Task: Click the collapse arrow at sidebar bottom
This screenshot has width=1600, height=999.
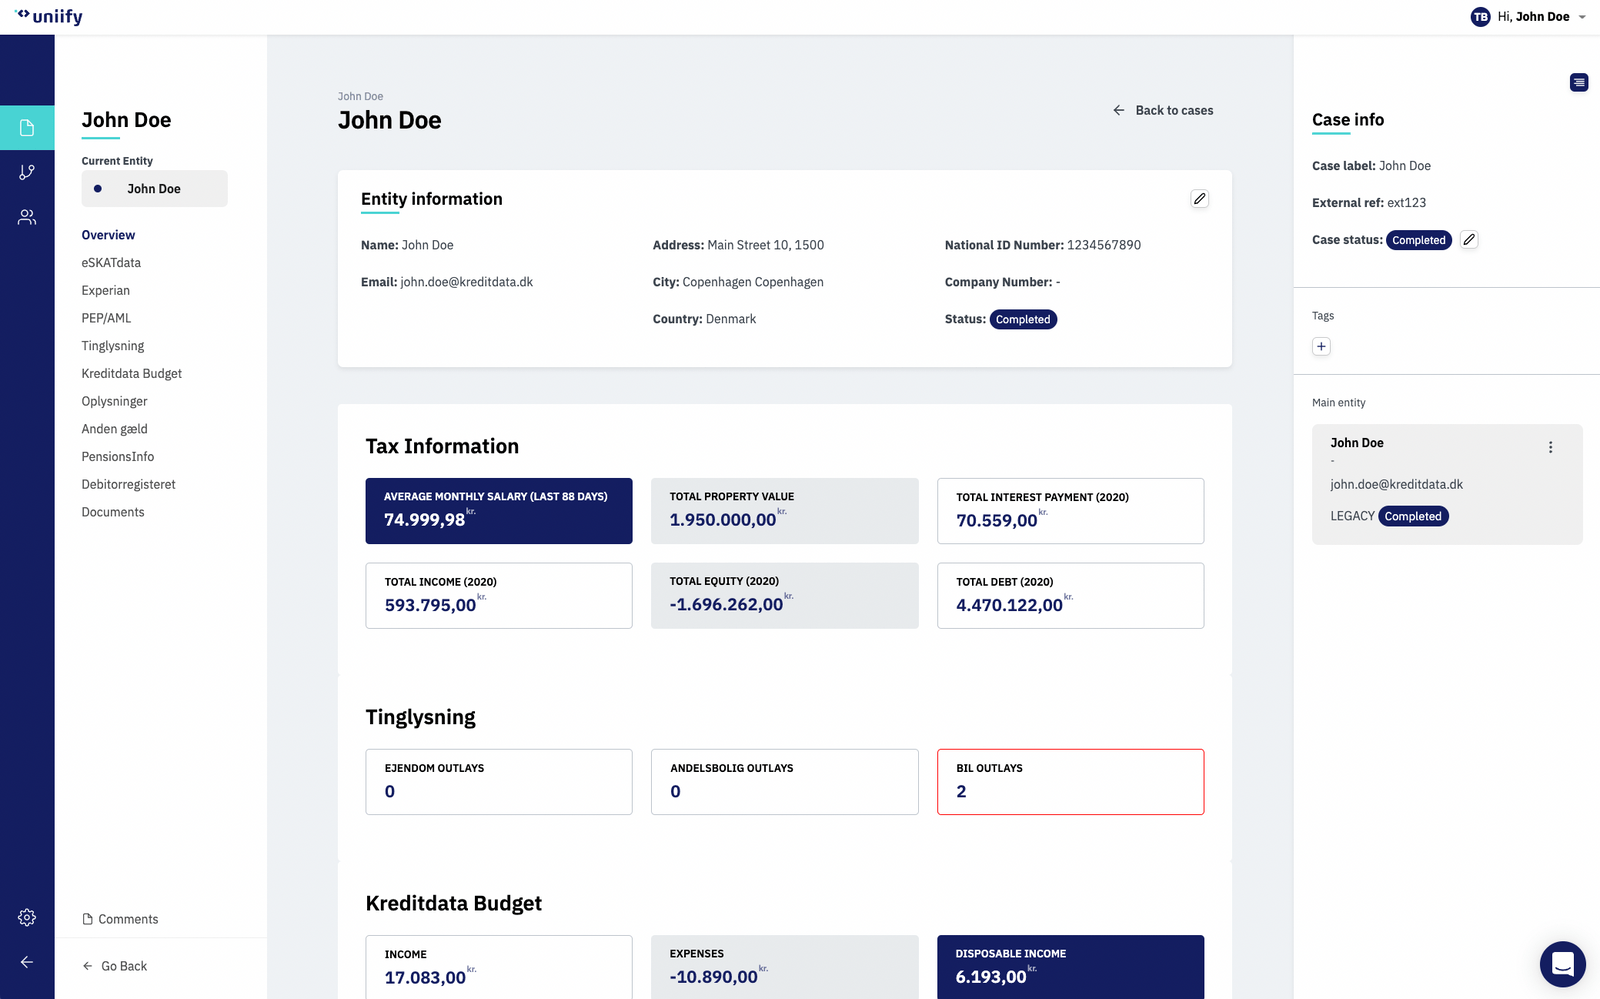Action: 27,962
